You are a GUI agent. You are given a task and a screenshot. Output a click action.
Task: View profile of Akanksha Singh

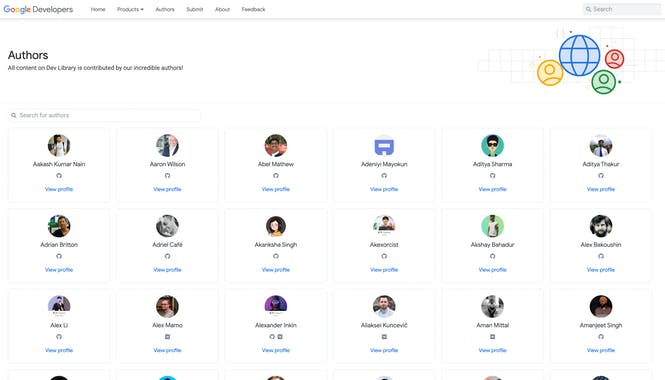(276, 270)
